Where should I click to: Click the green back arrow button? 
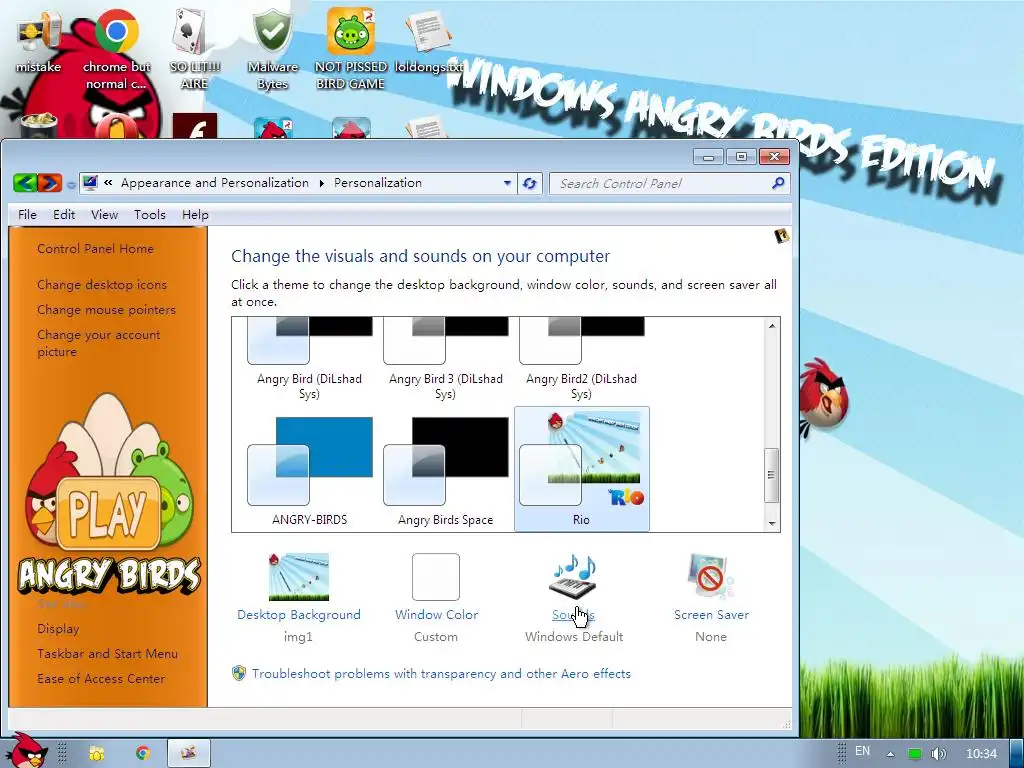click(25, 183)
